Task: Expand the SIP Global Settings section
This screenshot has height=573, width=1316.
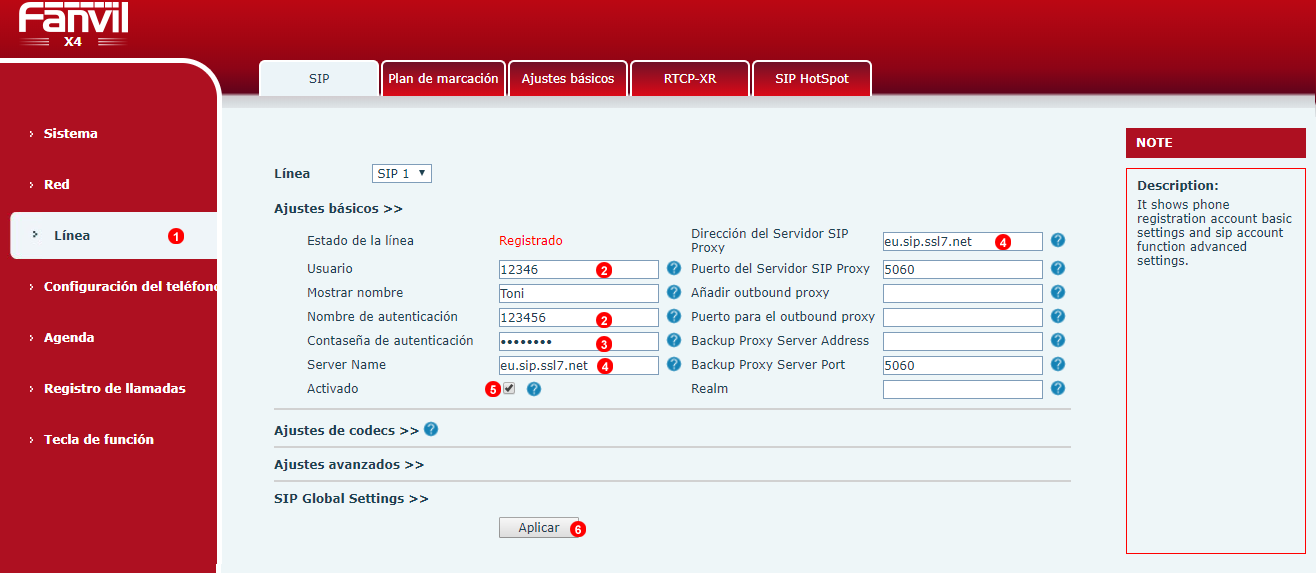Action: (x=351, y=498)
